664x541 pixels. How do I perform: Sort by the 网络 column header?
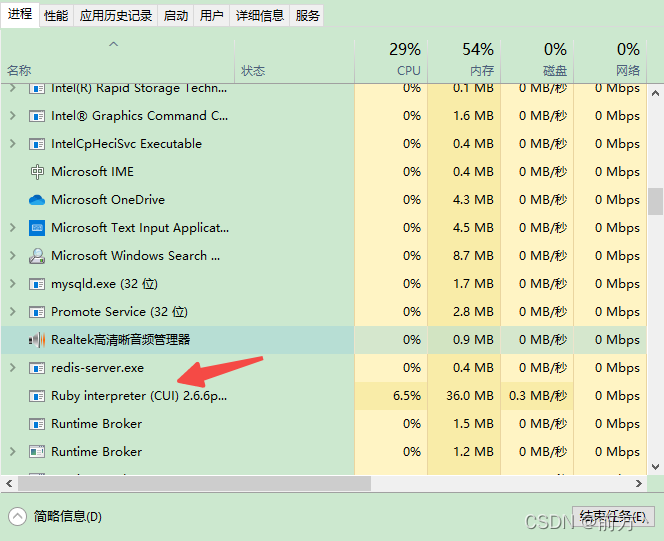point(610,62)
